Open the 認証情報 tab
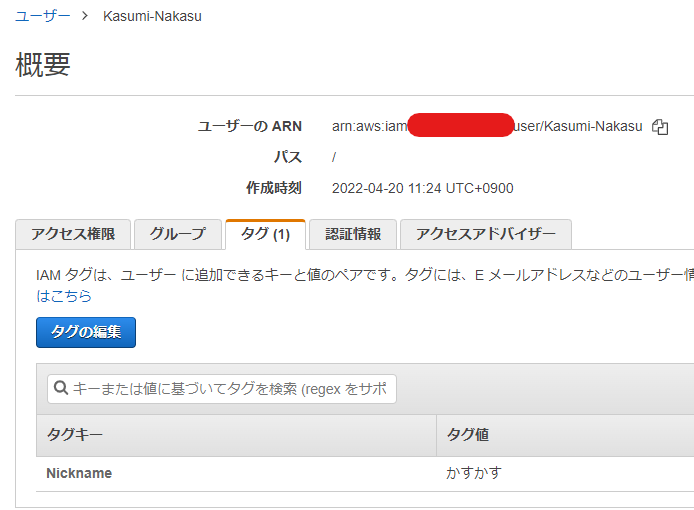The height and width of the screenshot is (510, 694). tap(353, 234)
